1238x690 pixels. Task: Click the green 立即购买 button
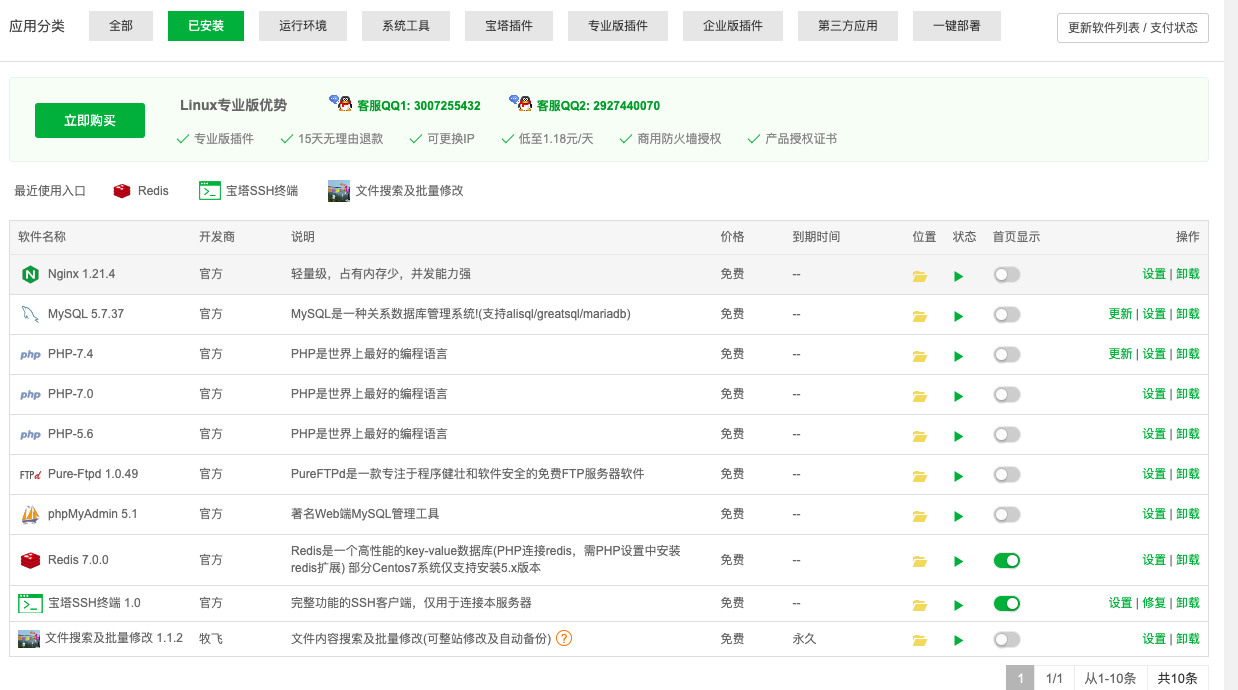(90, 121)
